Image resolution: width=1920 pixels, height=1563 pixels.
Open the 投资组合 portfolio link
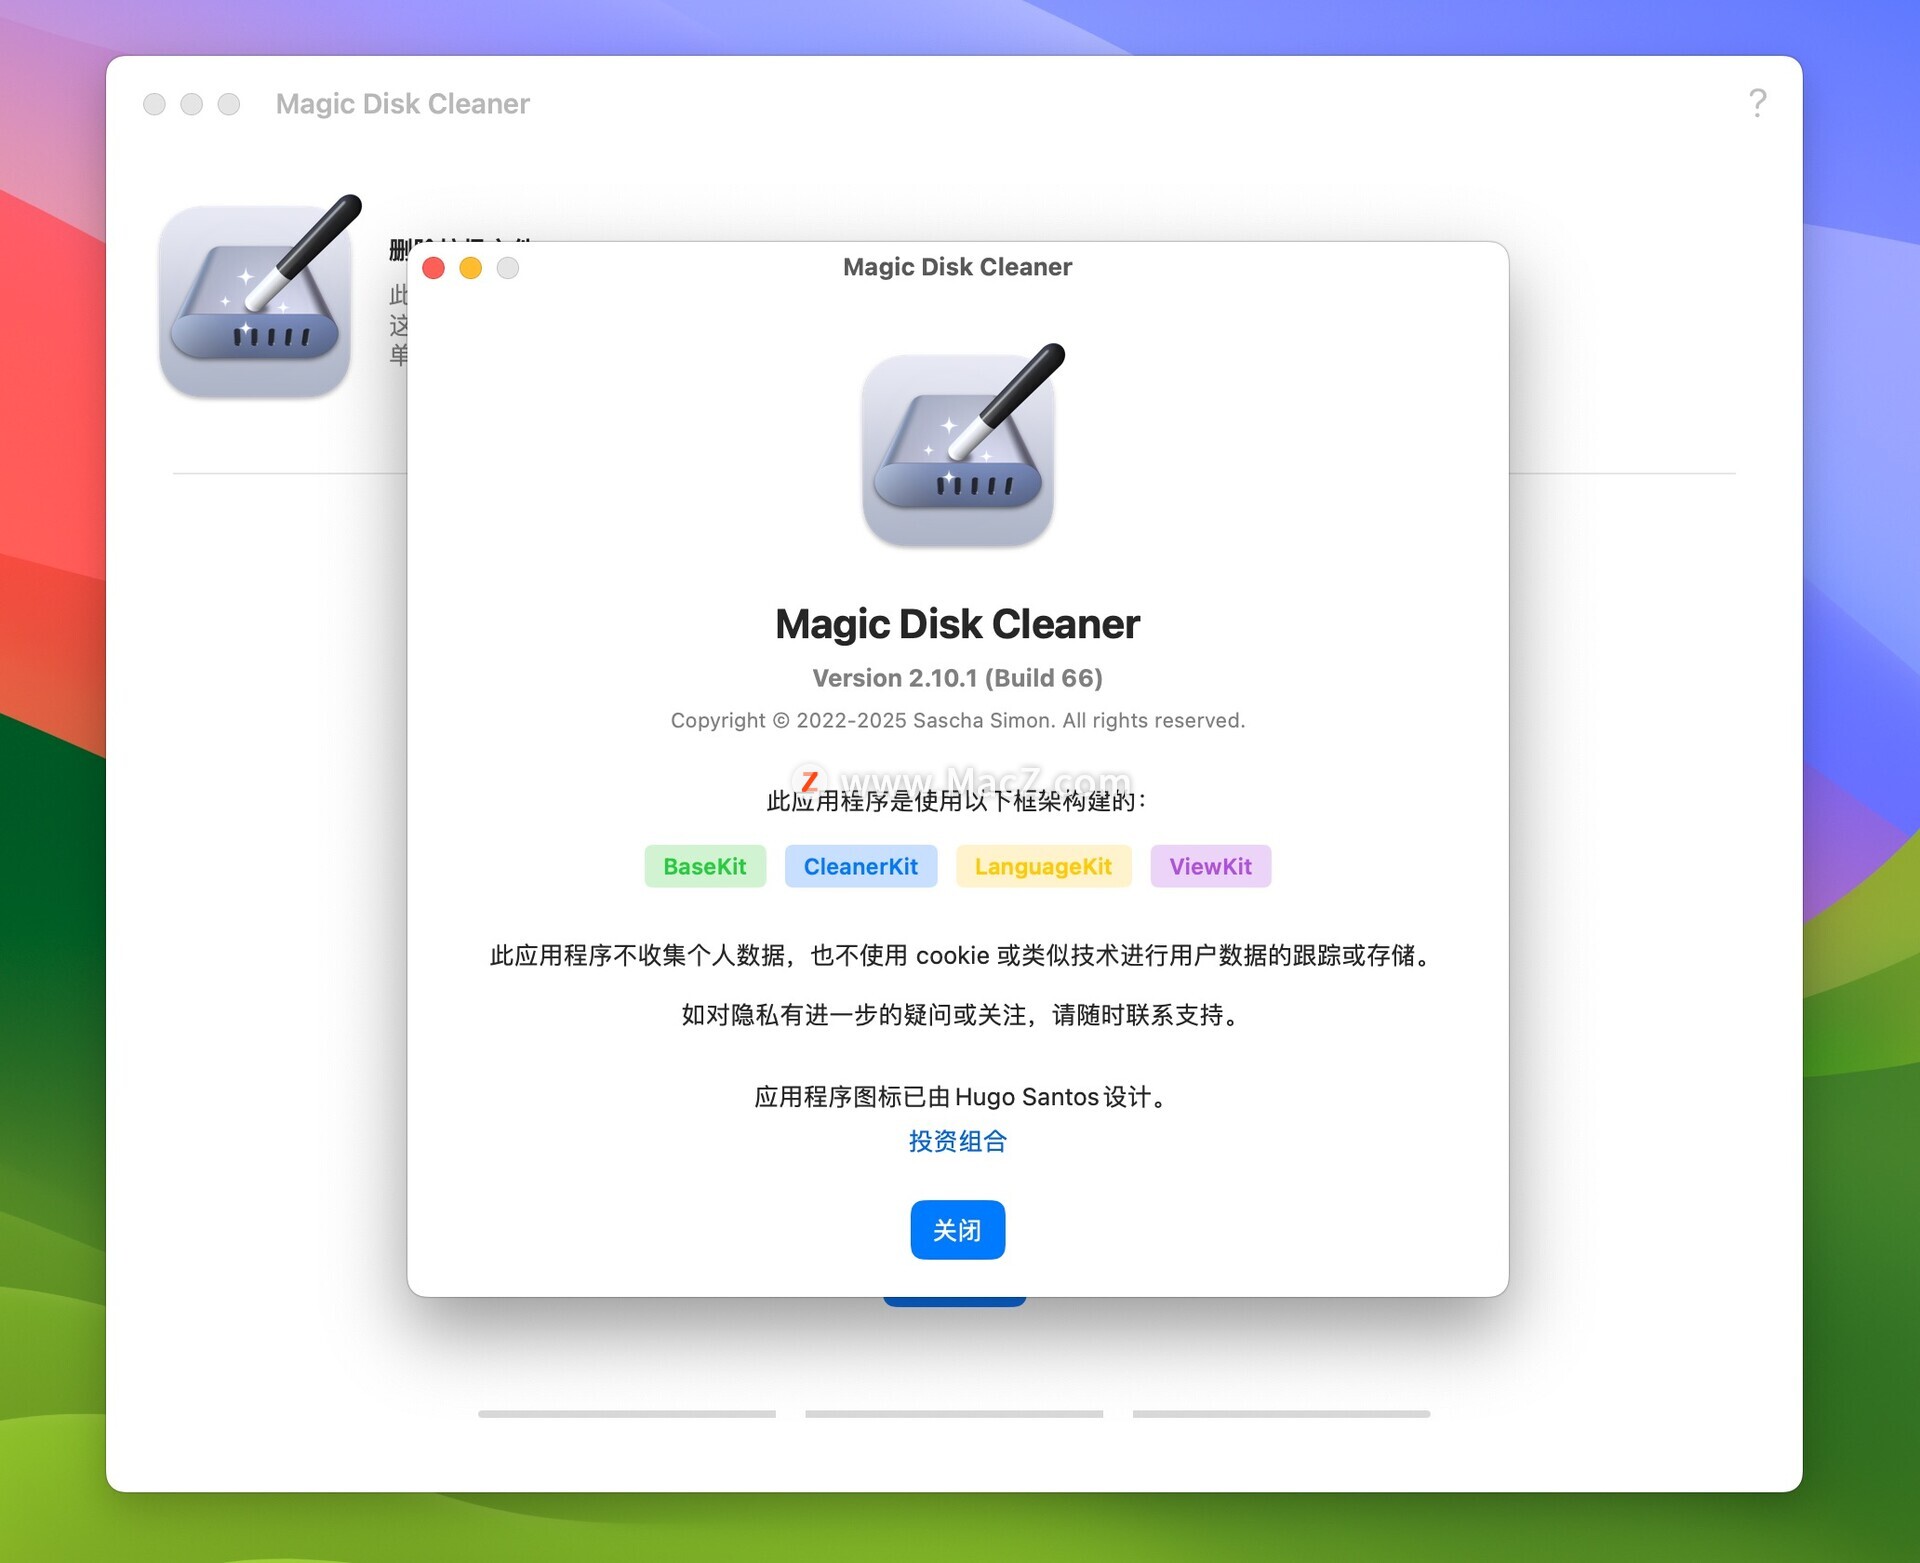pos(957,1141)
